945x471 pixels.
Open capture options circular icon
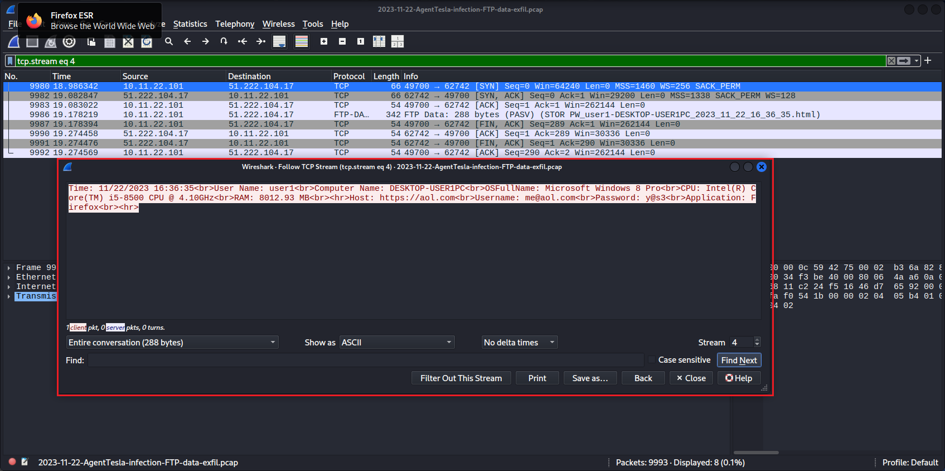coord(69,42)
